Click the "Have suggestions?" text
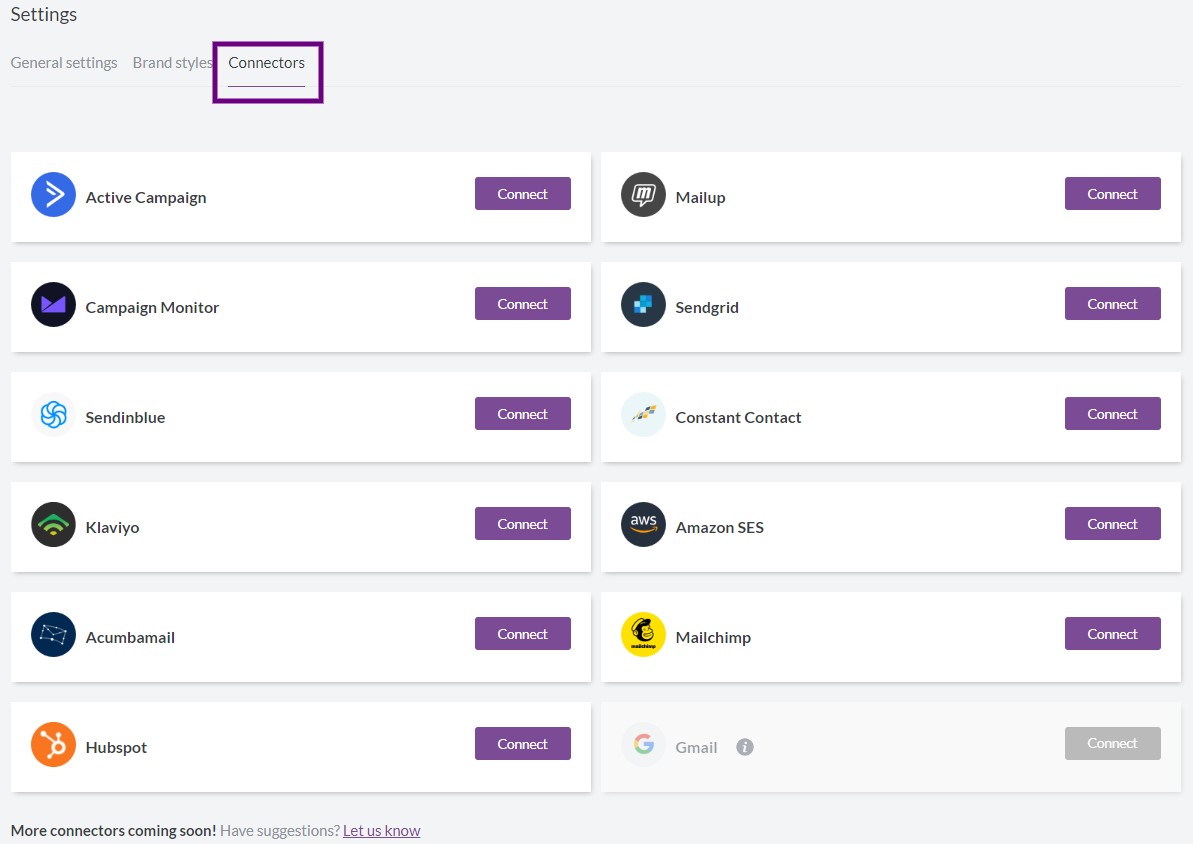Viewport: 1193px width, 844px height. [x=280, y=830]
